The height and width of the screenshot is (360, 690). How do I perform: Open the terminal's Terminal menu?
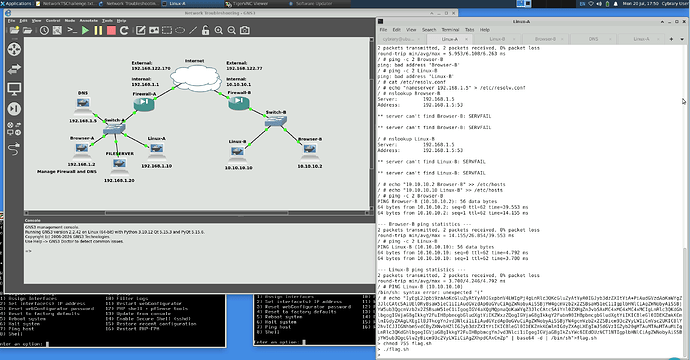coord(450,29)
